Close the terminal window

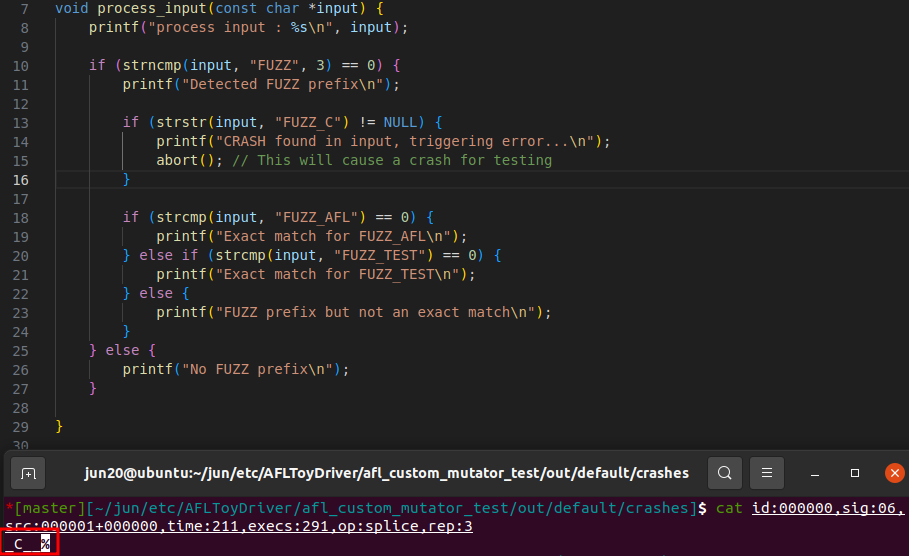[895, 473]
